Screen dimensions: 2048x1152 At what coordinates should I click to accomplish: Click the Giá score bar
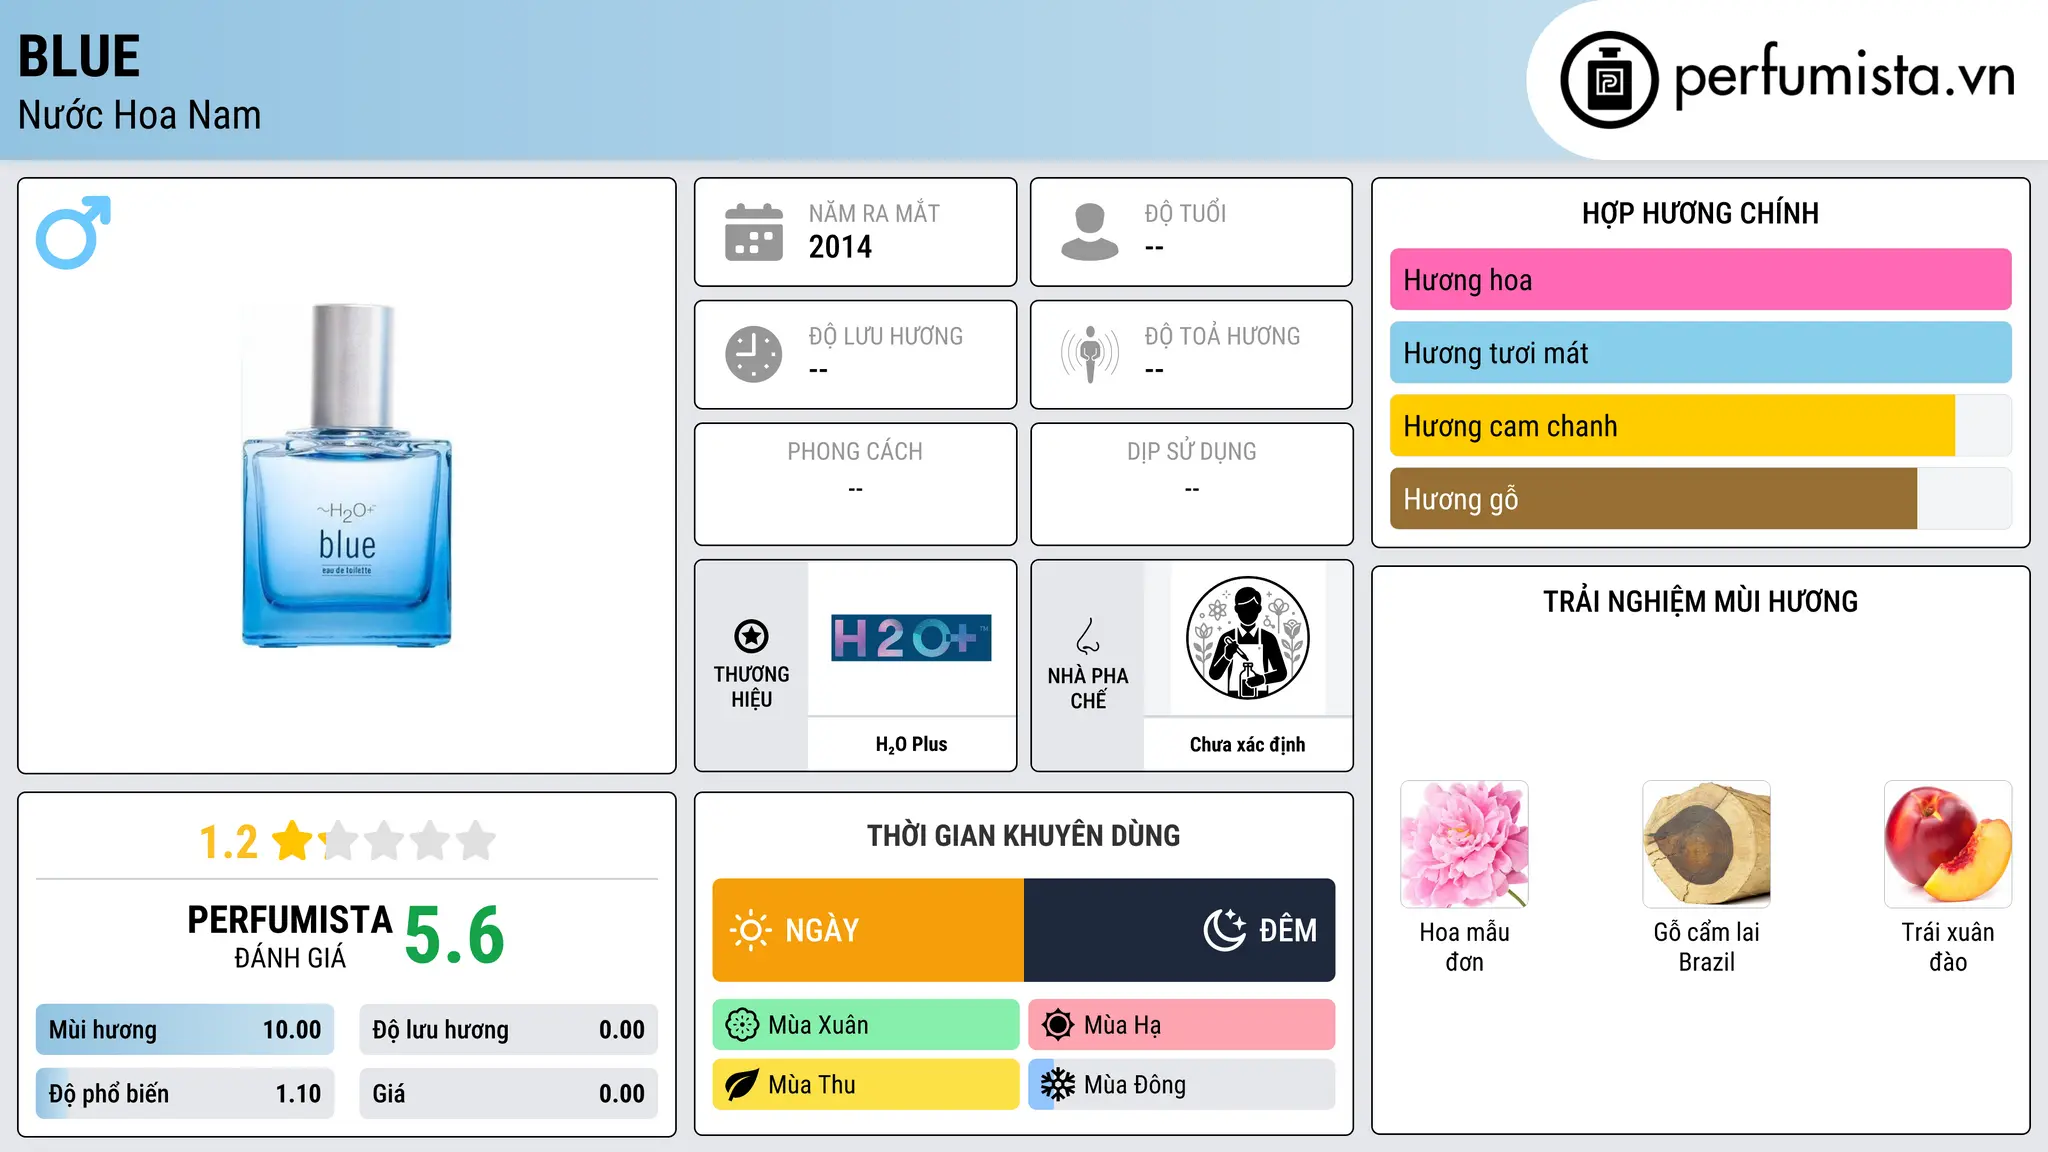[x=509, y=1094]
